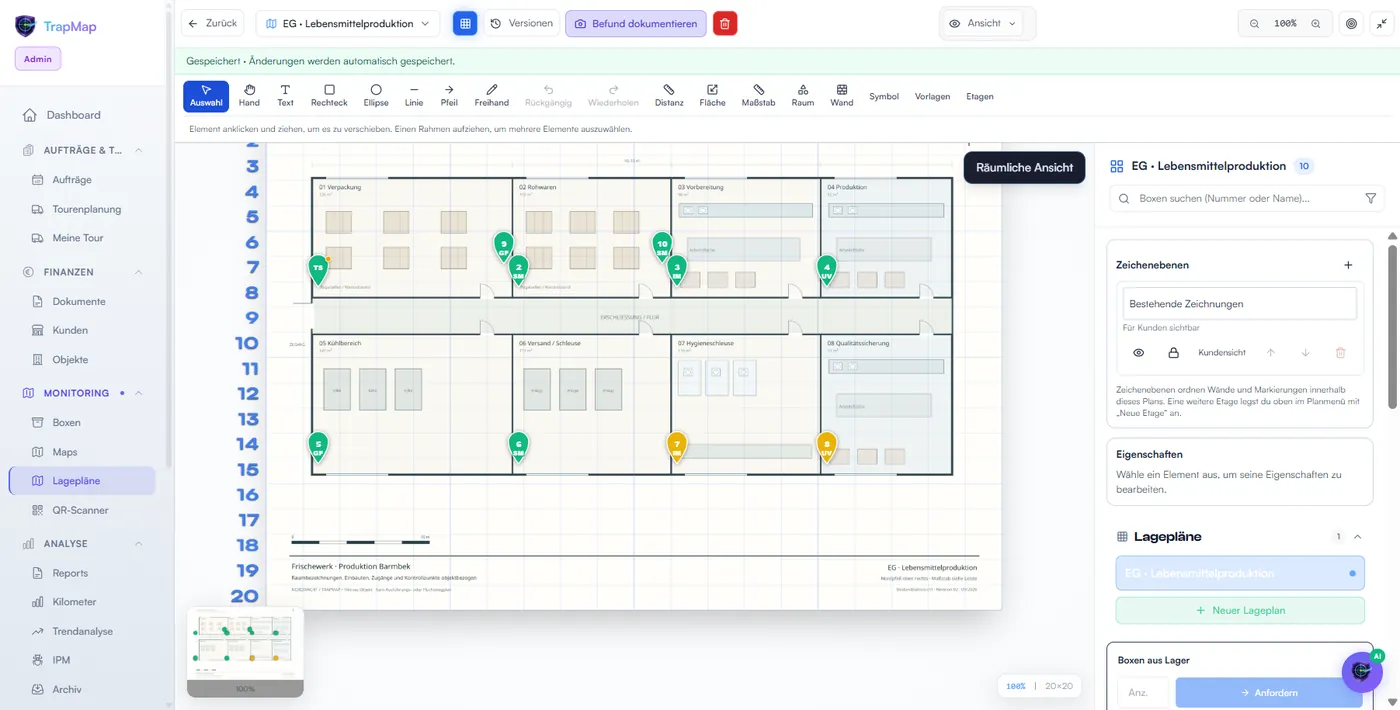Click the target recenter icon
The width and height of the screenshot is (1400, 710).
pos(1351,23)
